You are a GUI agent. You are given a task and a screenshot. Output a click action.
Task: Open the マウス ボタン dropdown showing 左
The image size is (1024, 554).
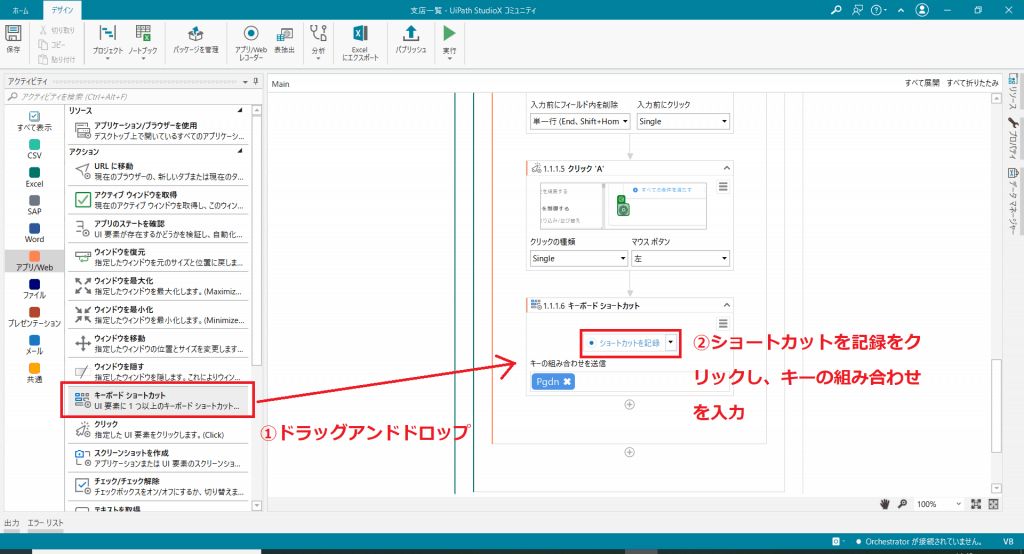(680, 258)
